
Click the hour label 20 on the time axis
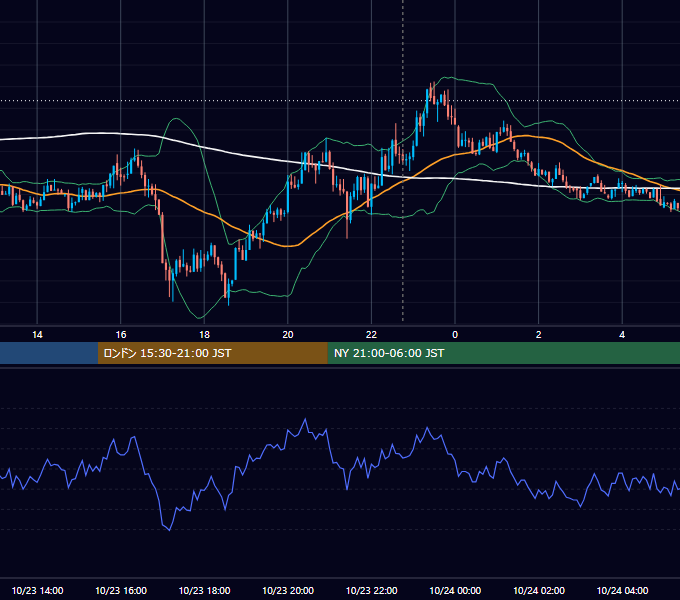pyautogui.click(x=288, y=335)
